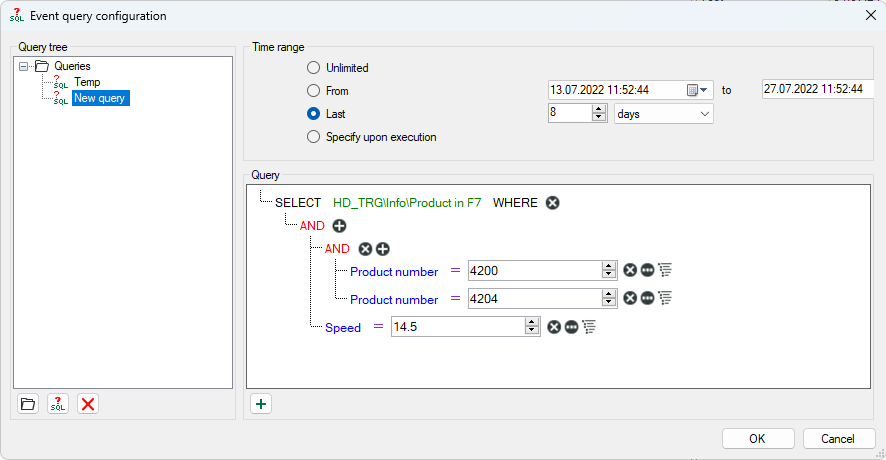Select the Unlimited time range option

[x=314, y=68]
